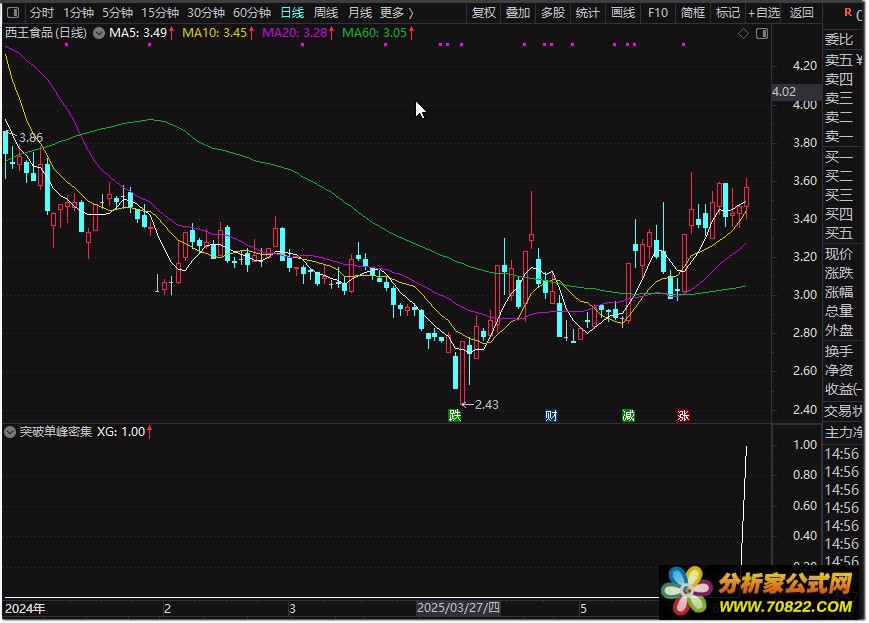Click the 西王食品(日线) stock title
869x623 pixels.
pyautogui.click(x=46, y=33)
